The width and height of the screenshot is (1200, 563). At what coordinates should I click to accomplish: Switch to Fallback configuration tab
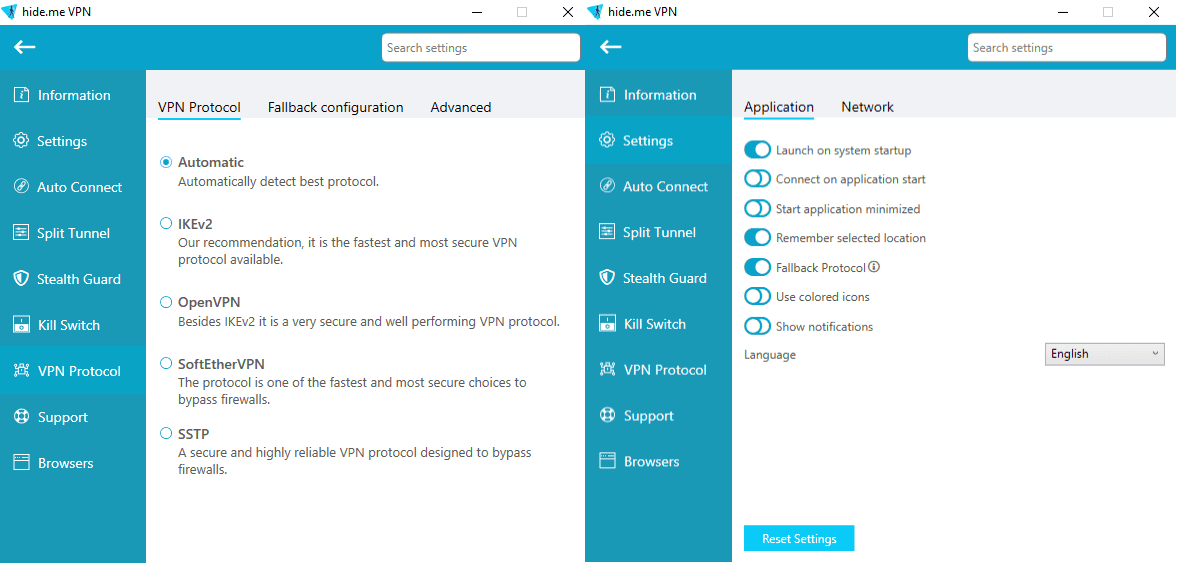336,107
